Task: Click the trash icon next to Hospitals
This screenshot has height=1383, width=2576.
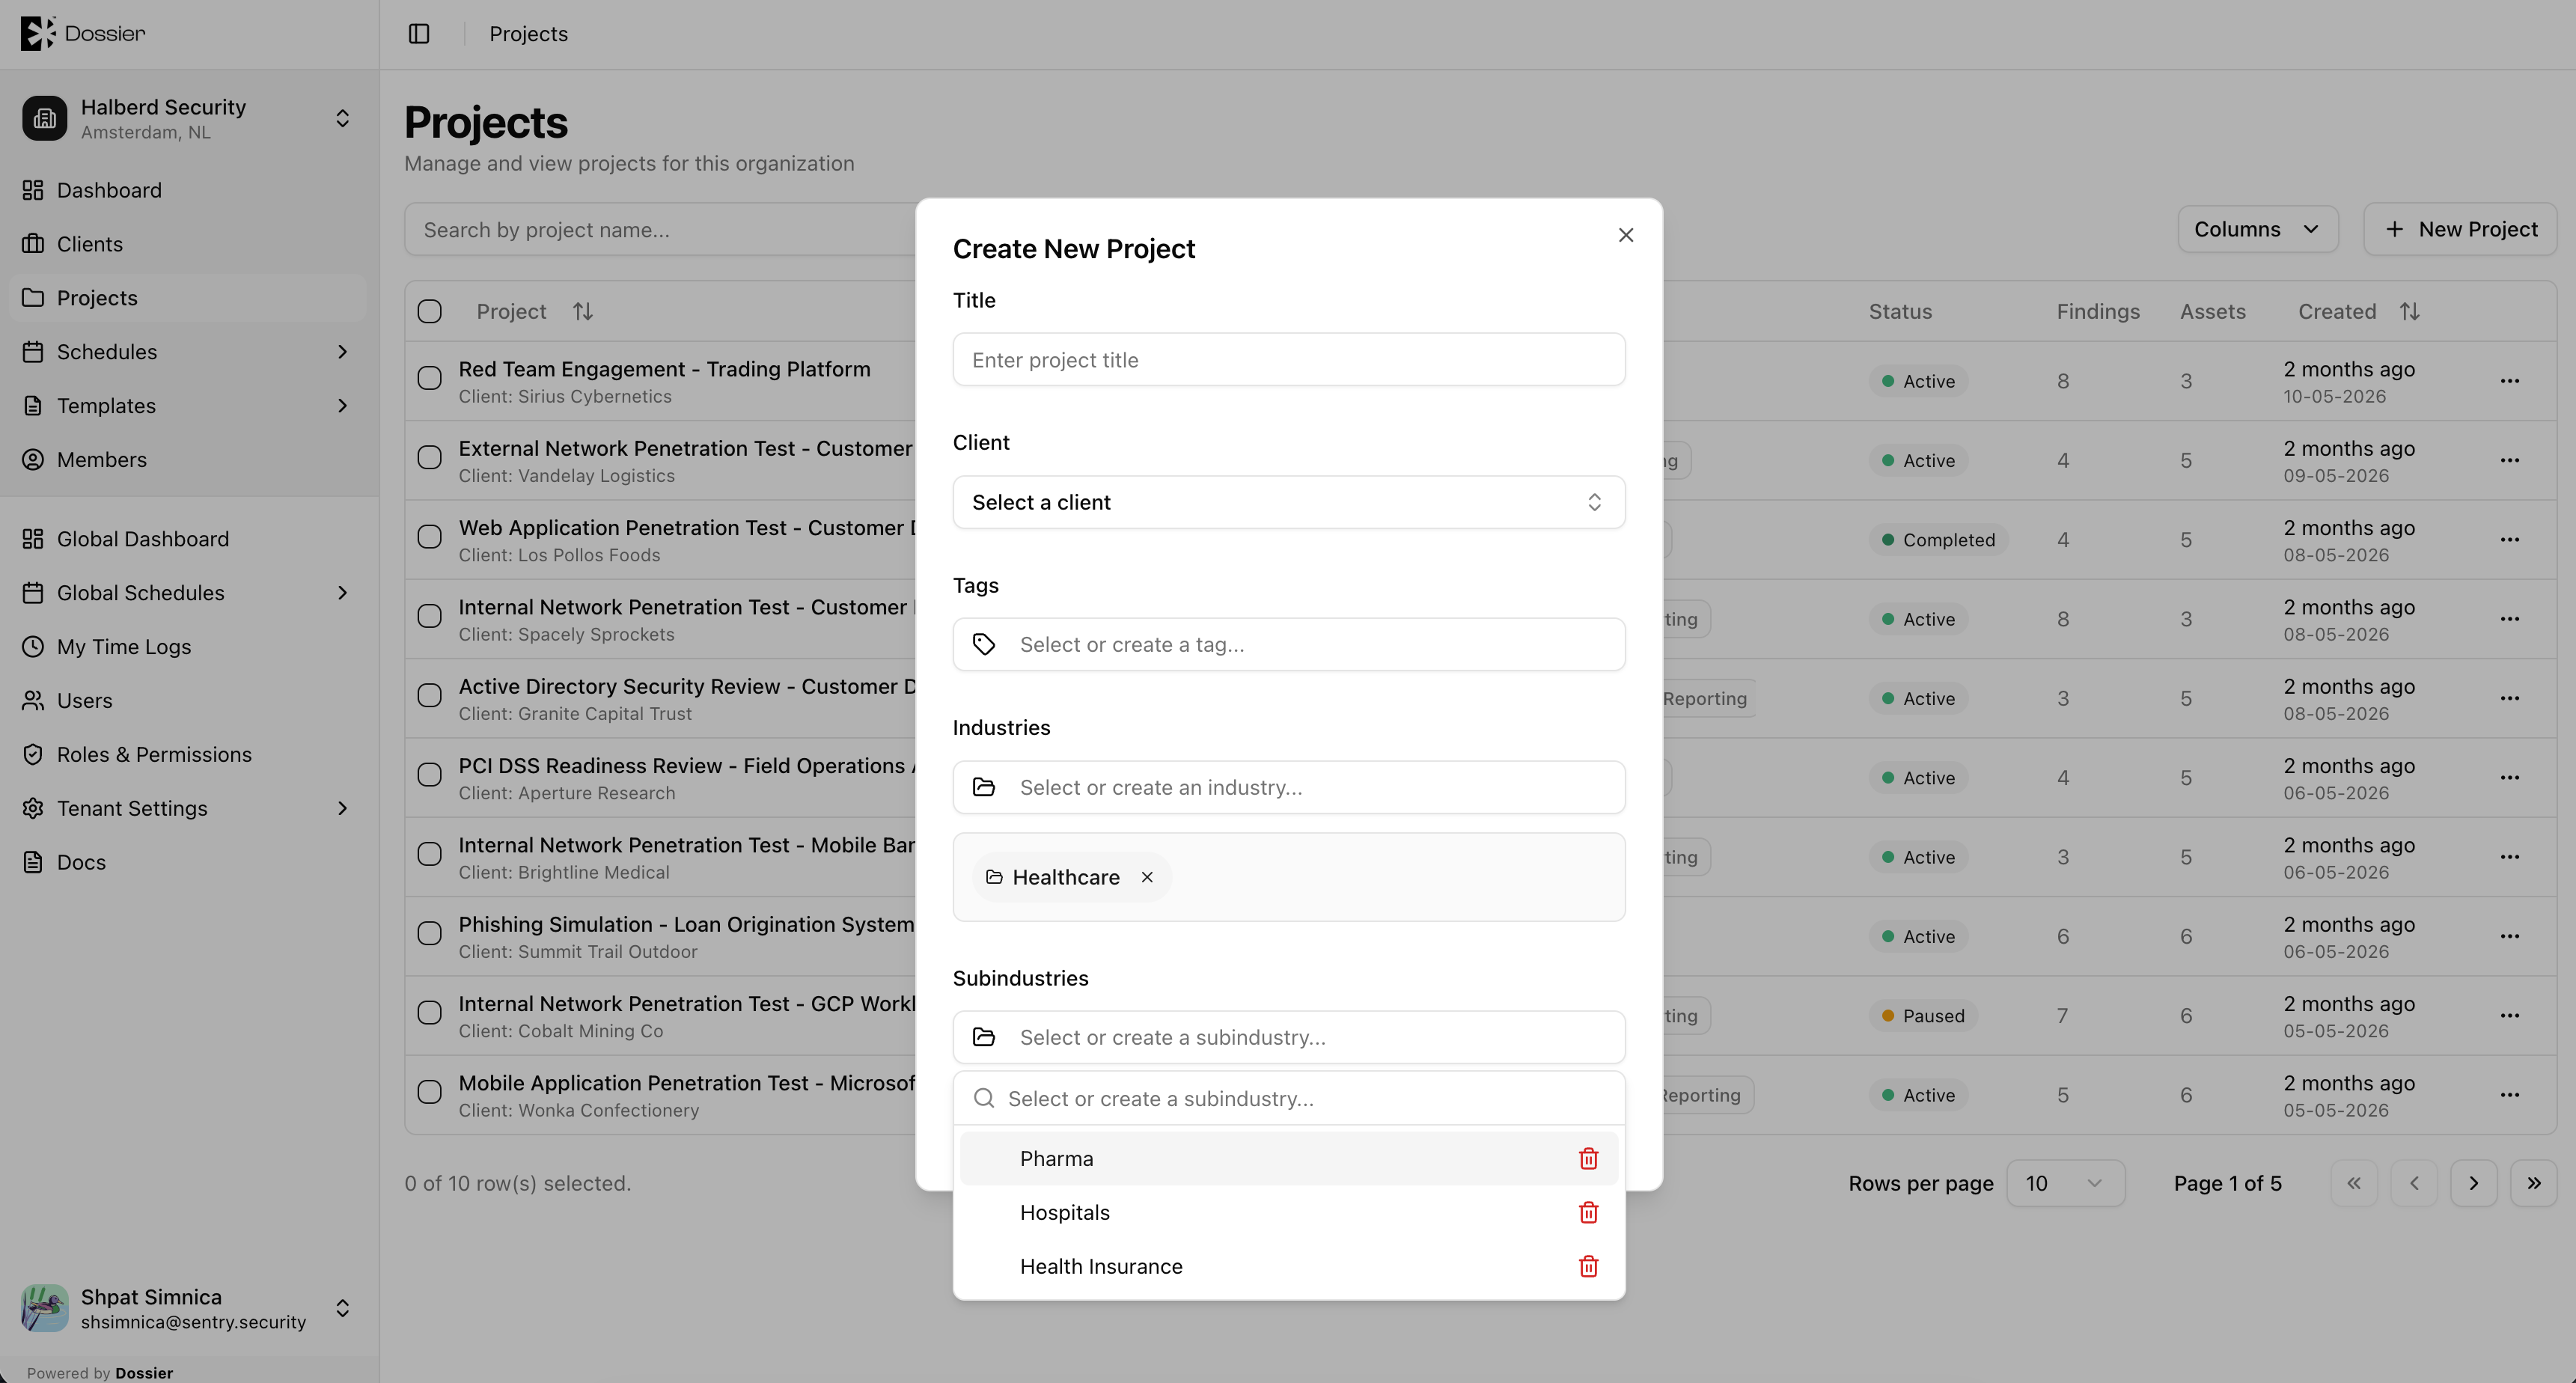Action: 1588,1212
